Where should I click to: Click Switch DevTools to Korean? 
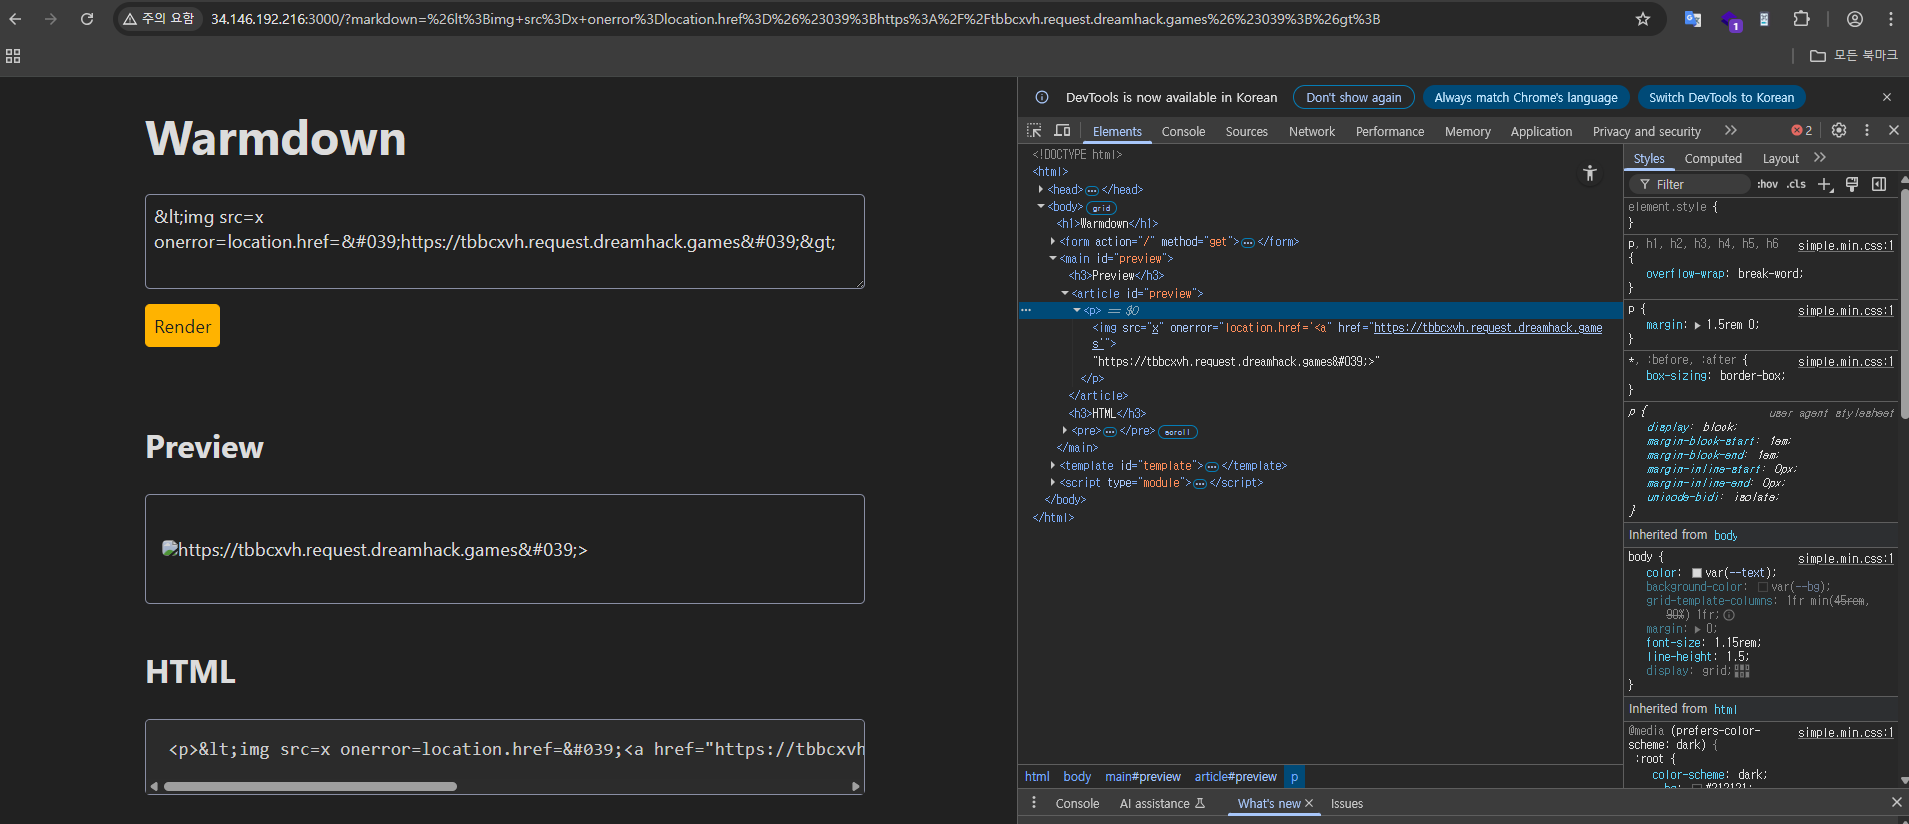tap(1721, 97)
